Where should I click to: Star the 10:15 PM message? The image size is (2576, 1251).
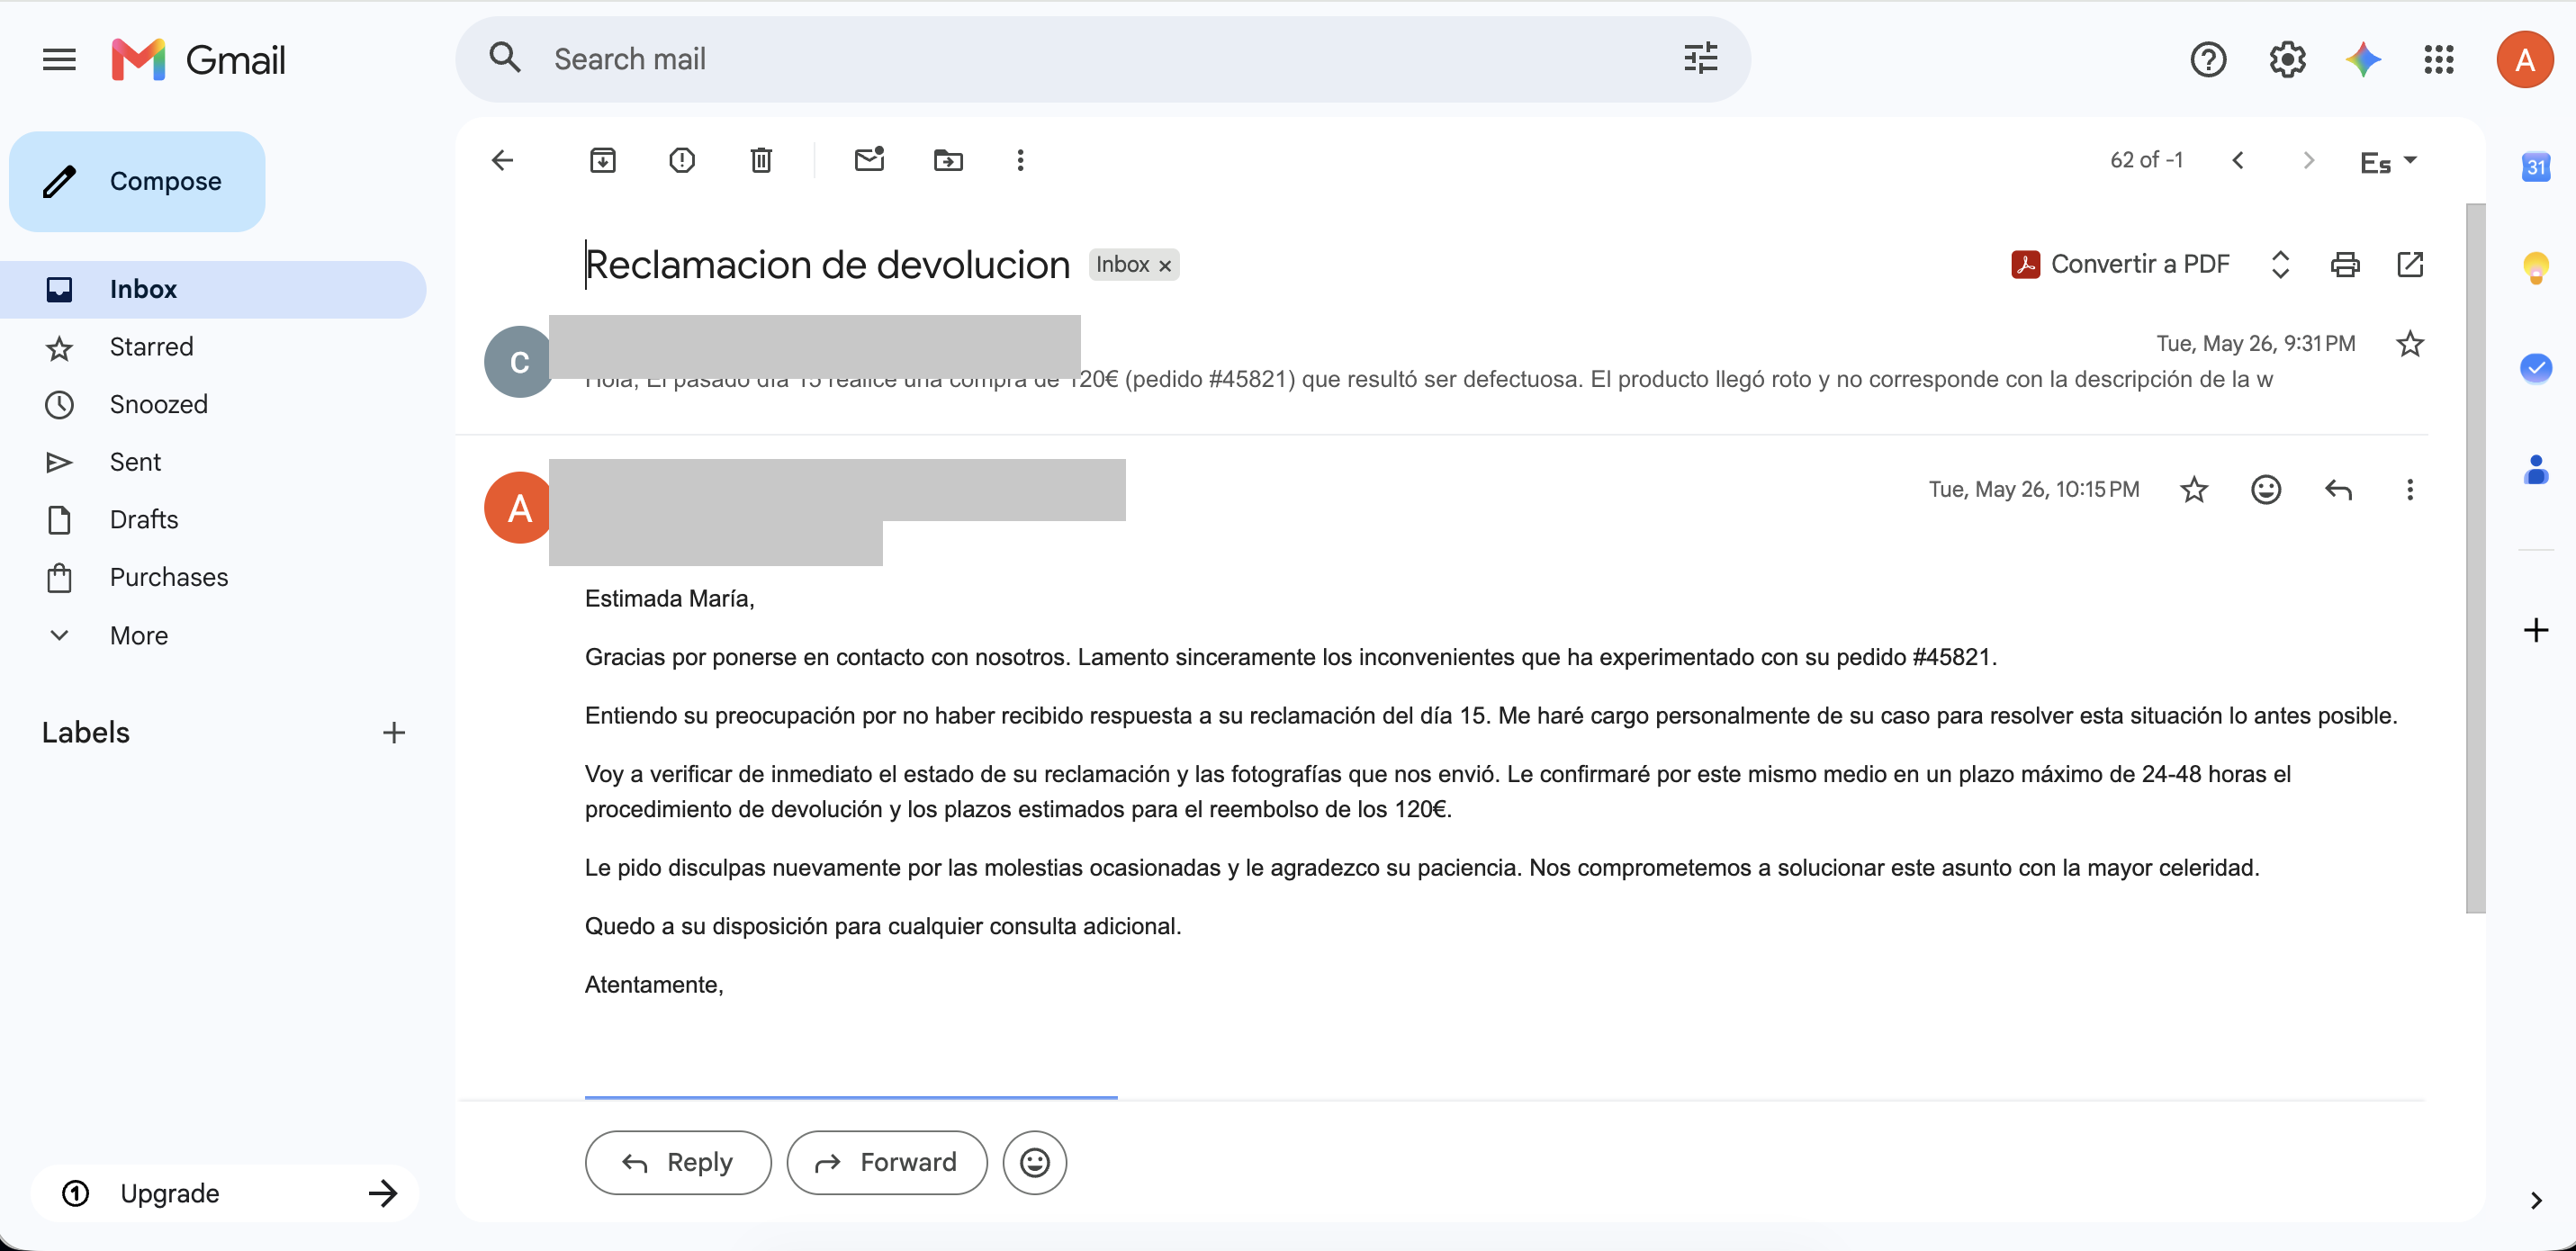pos(2194,489)
